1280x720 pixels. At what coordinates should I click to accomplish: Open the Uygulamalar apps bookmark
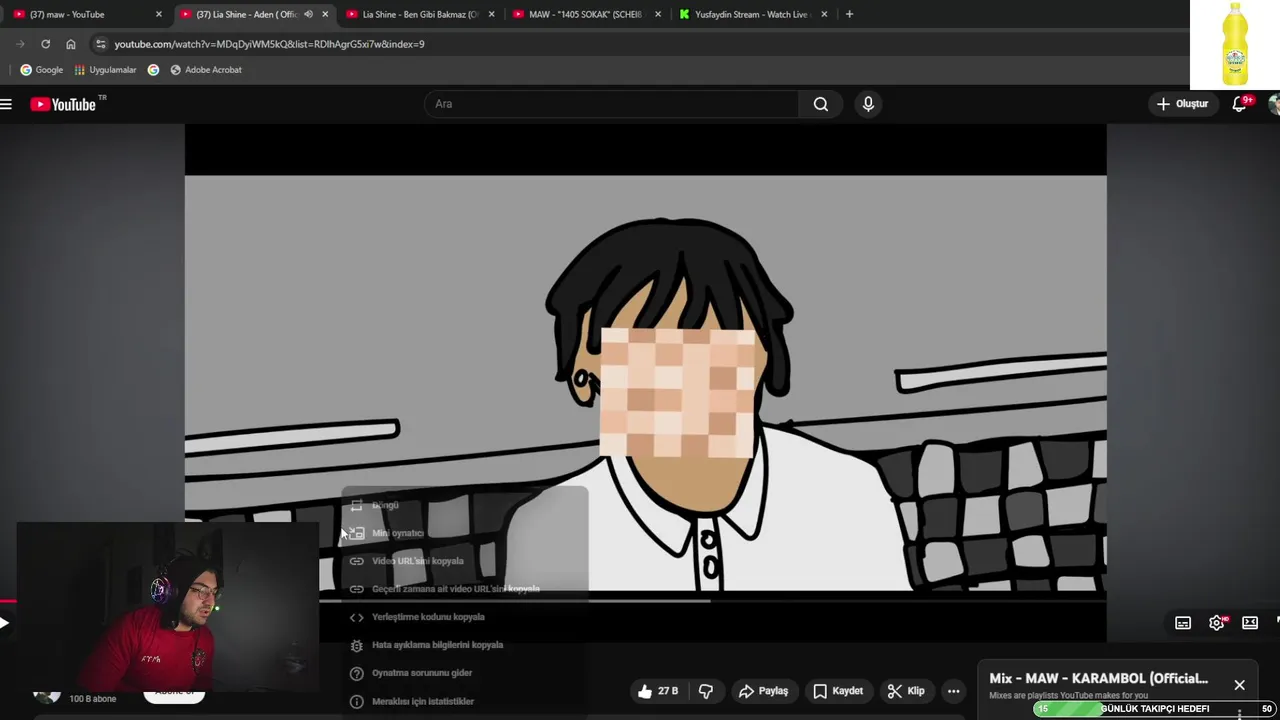[x=105, y=70]
